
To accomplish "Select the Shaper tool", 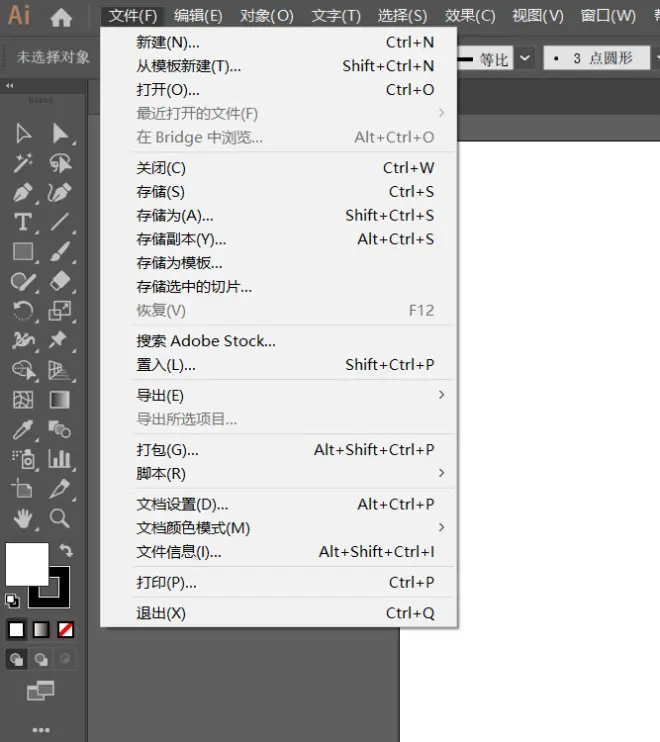I will tap(23, 282).
